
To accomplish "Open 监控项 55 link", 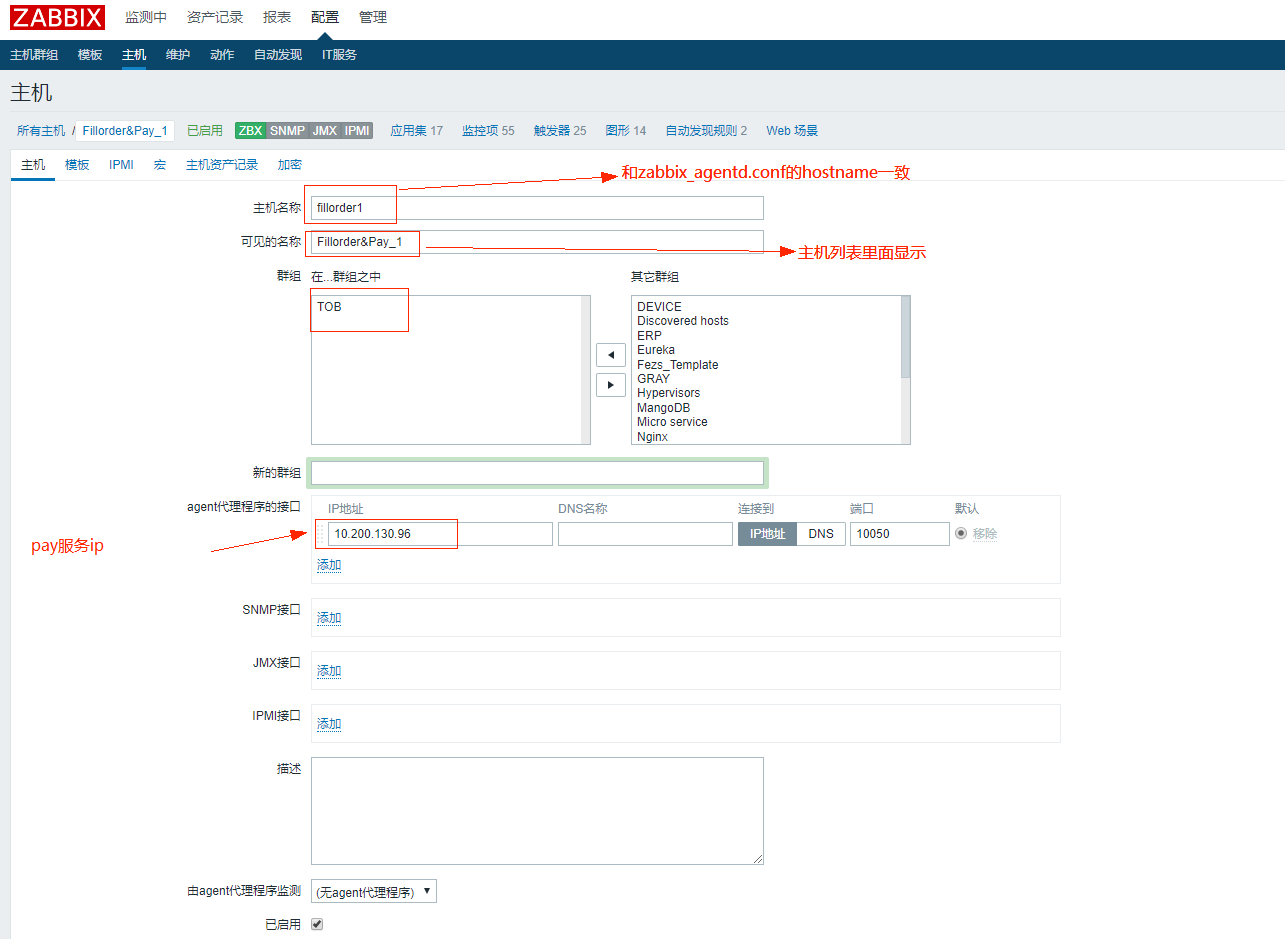I will [x=488, y=131].
